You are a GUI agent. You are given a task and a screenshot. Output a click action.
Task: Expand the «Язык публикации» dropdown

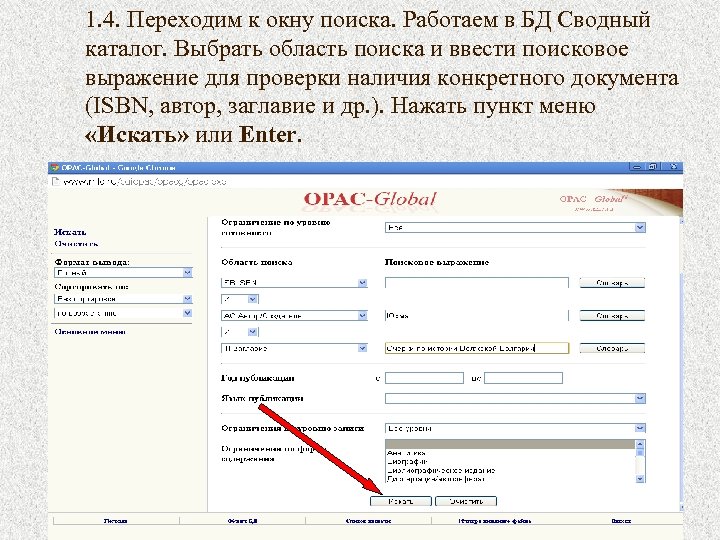[515, 399]
